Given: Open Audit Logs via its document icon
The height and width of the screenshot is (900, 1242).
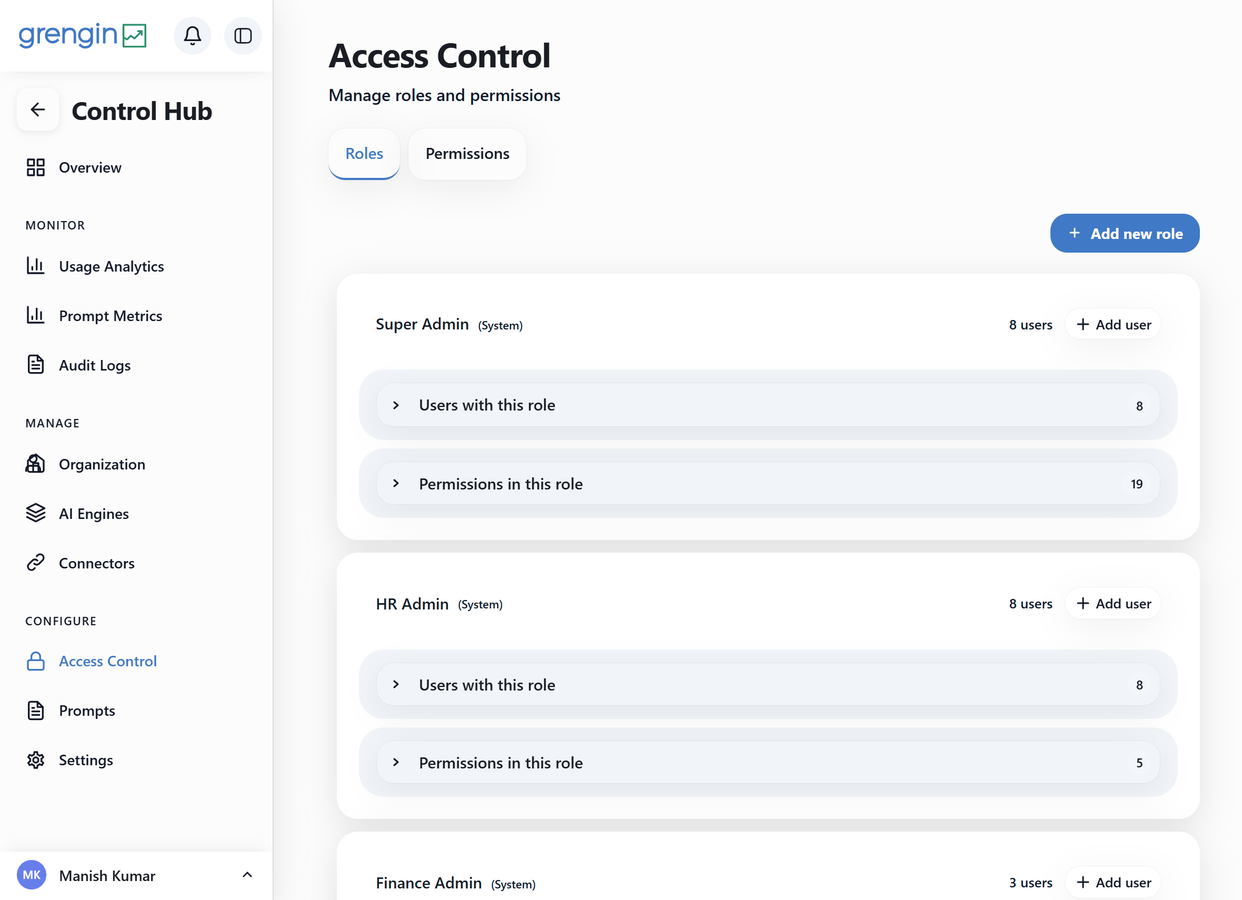Looking at the screenshot, I should (x=36, y=365).
